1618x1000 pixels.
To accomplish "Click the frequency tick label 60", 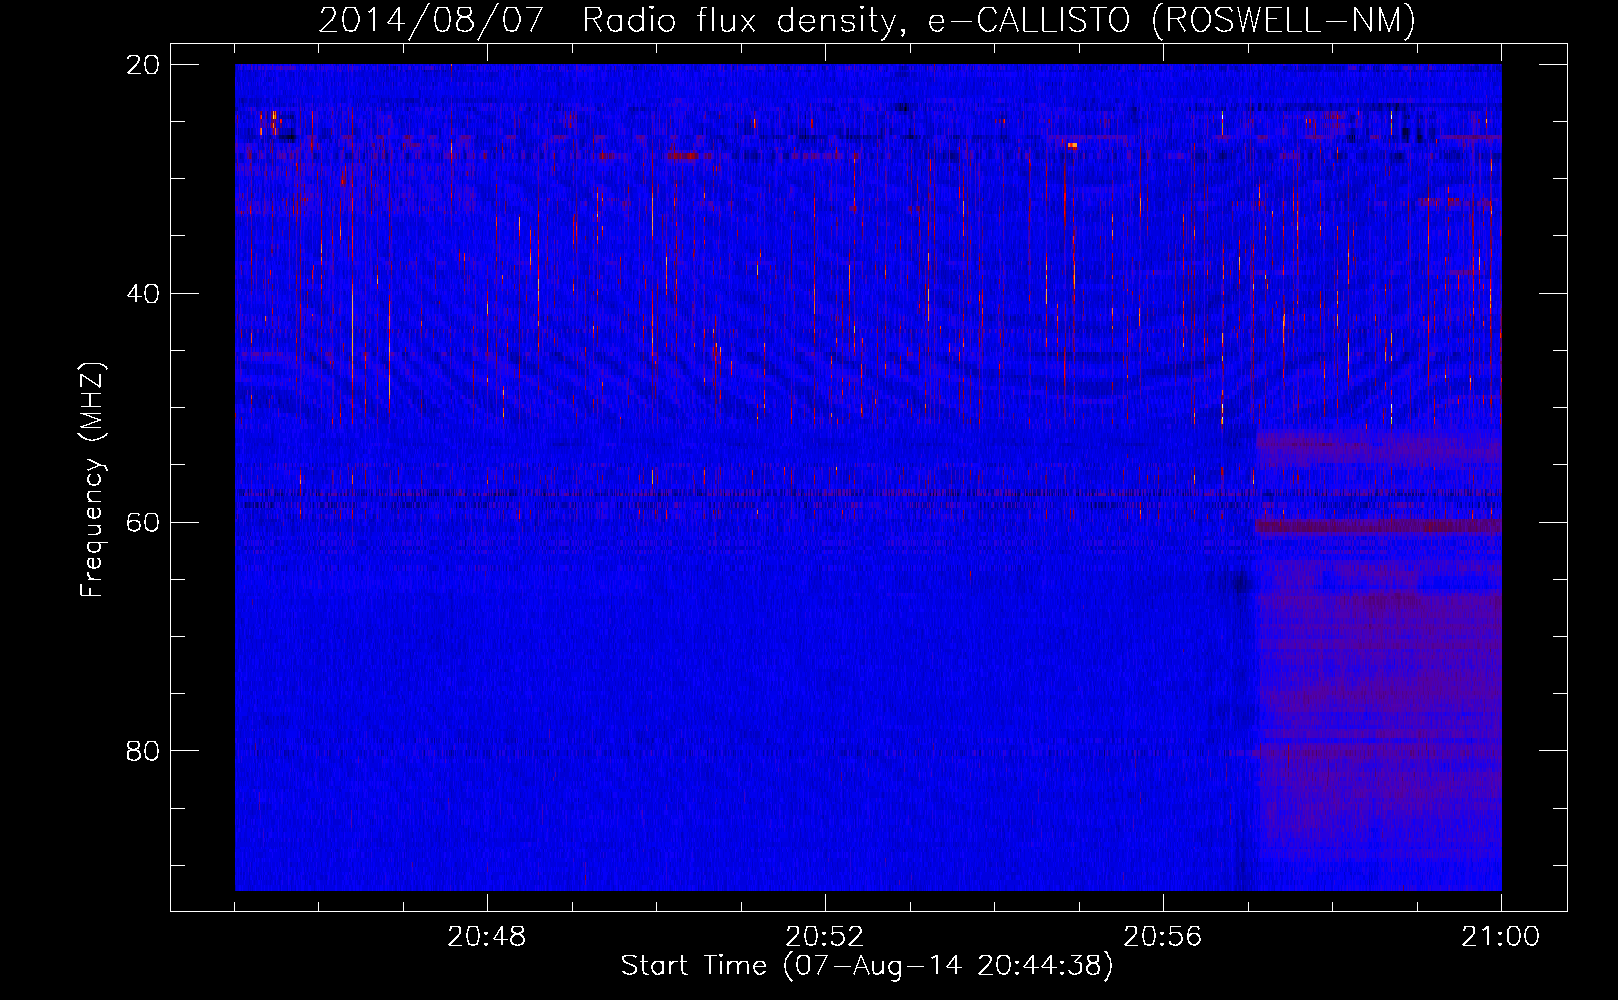I will 142,522.
